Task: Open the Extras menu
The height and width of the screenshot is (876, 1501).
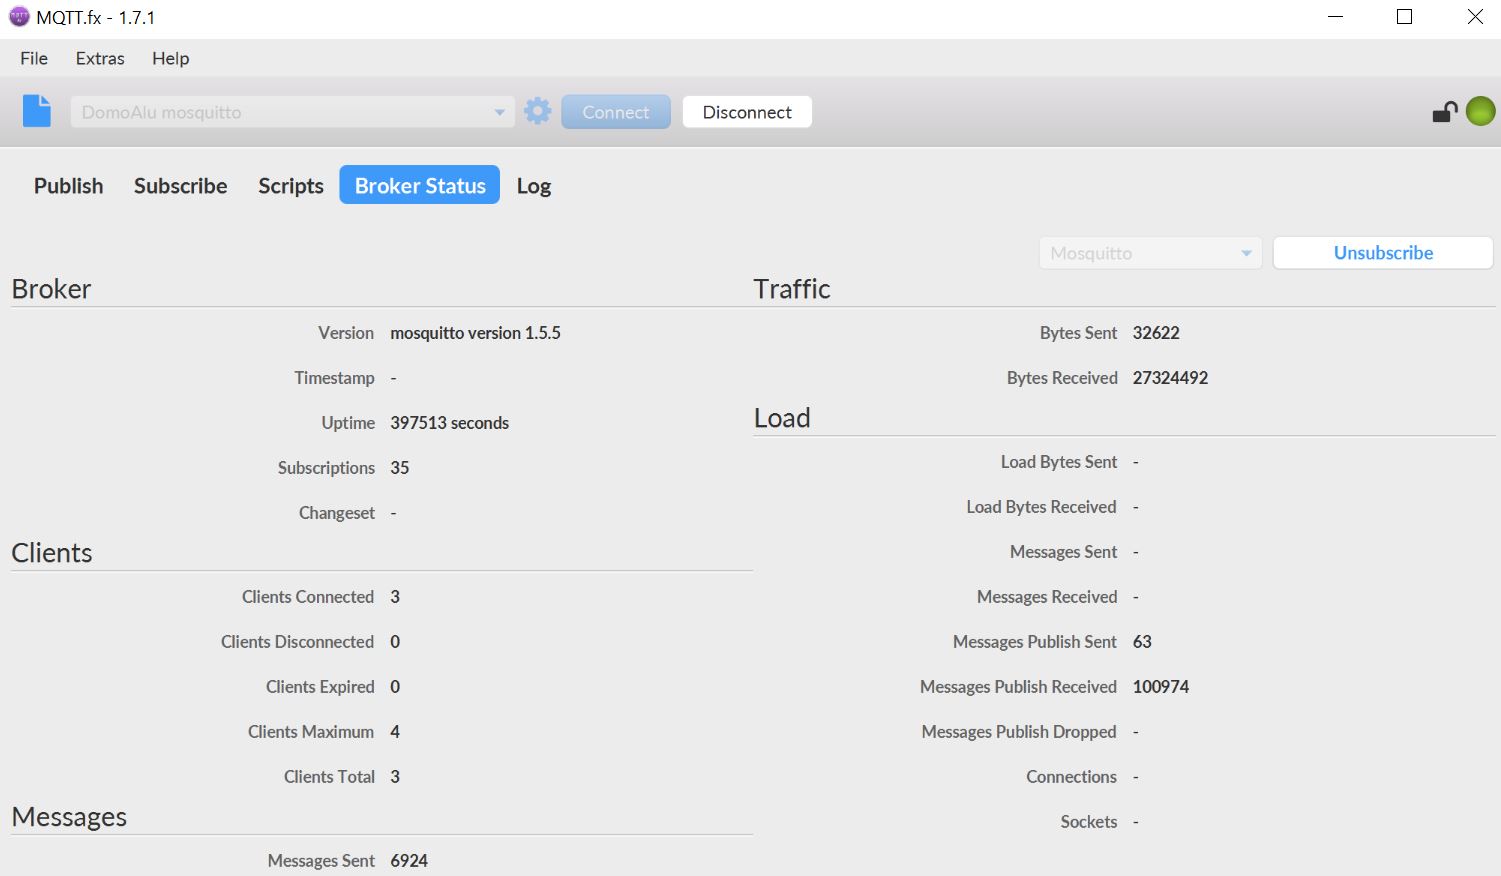Action: [x=100, y=58]
